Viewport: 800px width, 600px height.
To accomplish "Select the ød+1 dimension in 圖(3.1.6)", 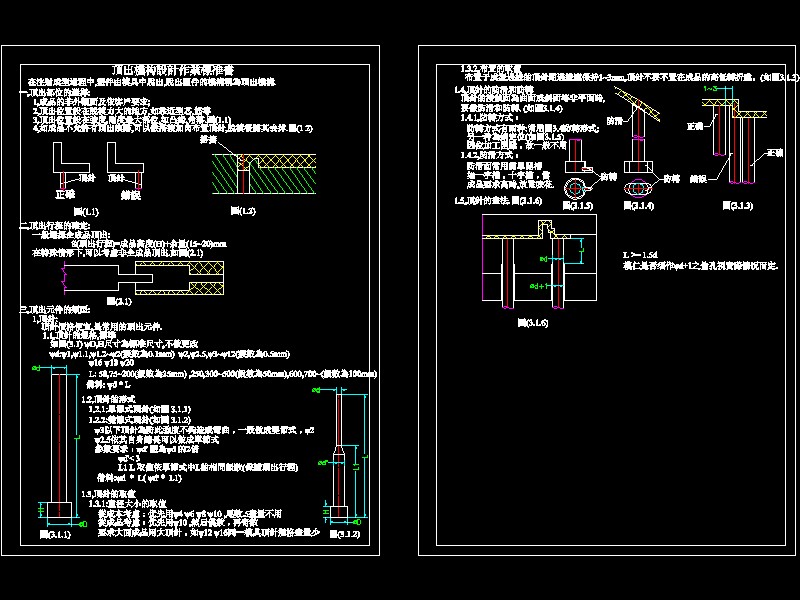I will 539,286.
